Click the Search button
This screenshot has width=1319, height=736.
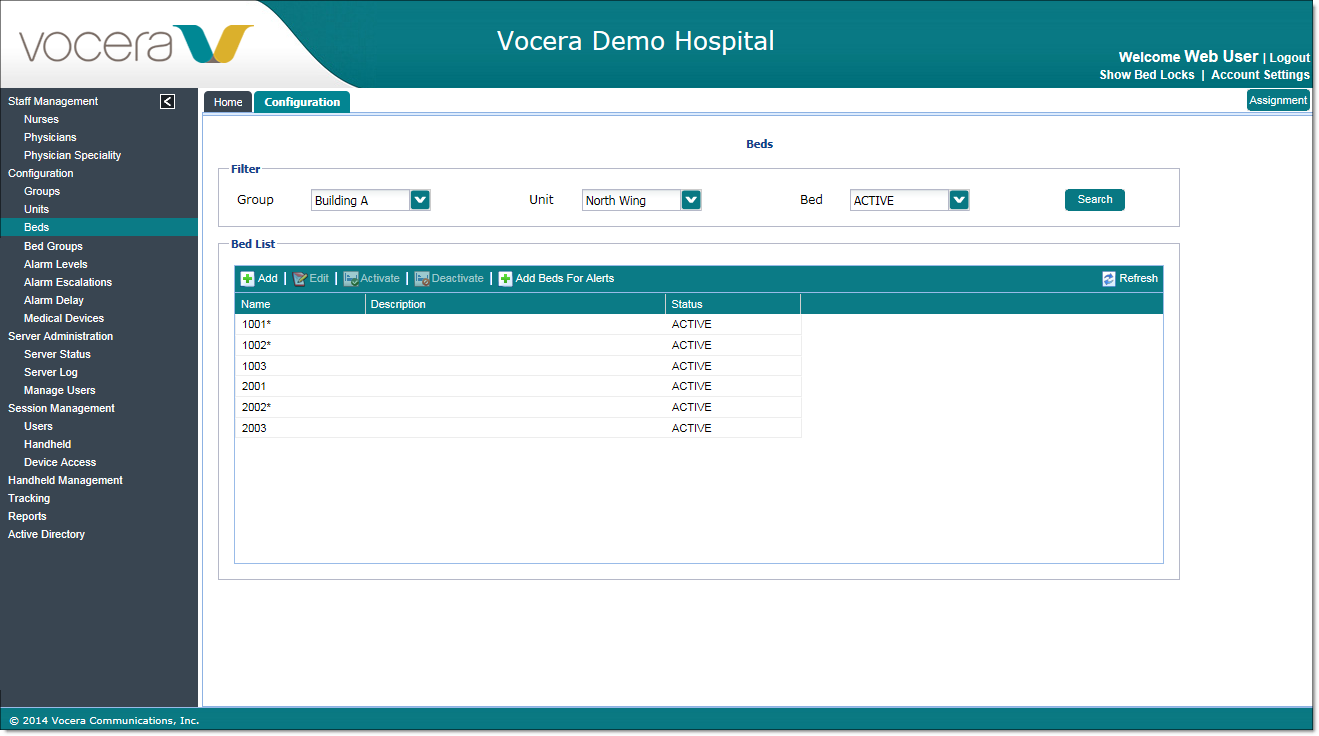pyautogui.click(x=1095, y=200)
